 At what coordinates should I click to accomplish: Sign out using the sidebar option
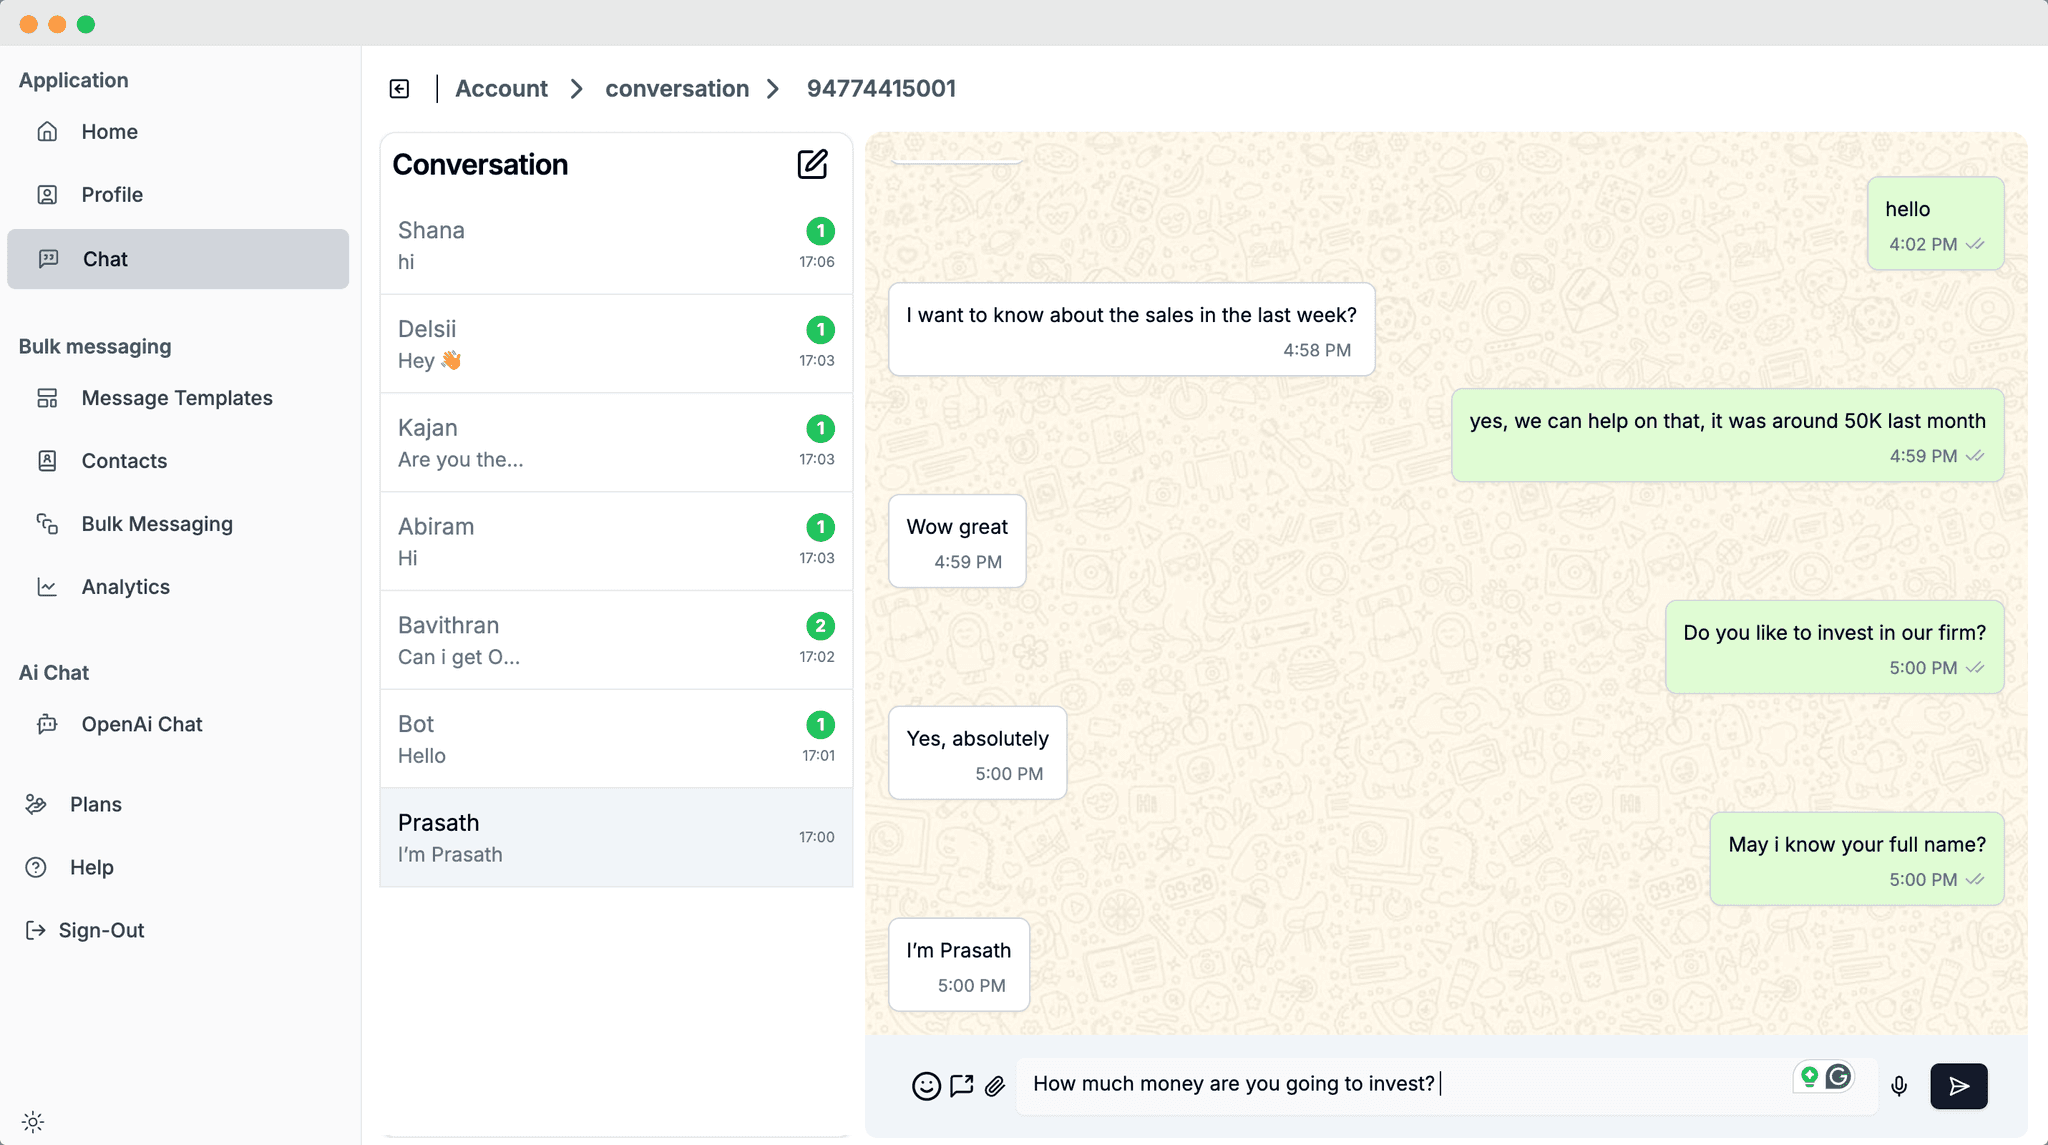click(x=100, y=930)
